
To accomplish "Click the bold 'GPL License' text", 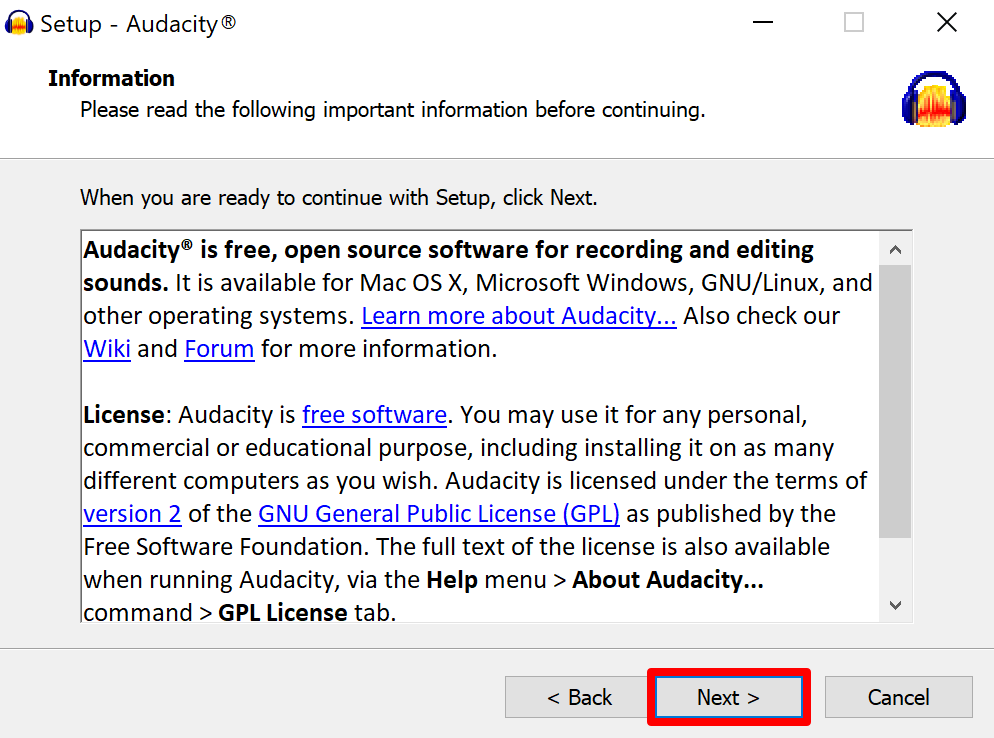I will [x=283, y=612].
